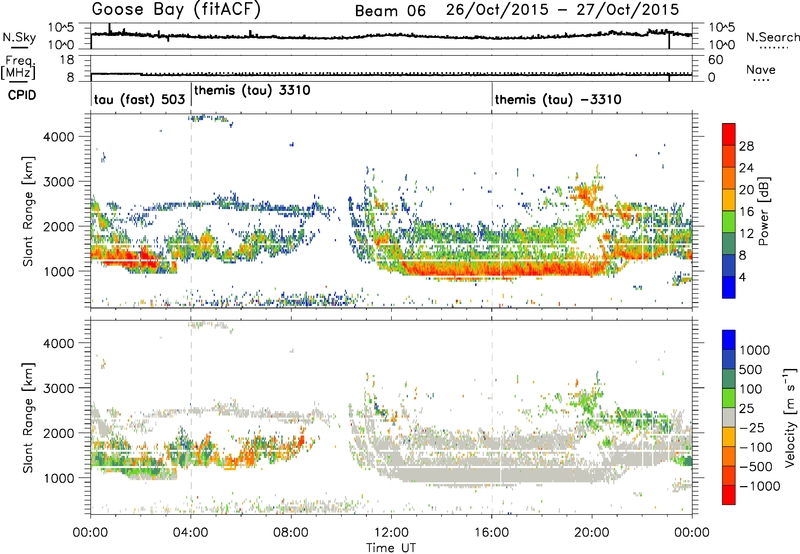Viewport: 800px width, 554px height.
Task: Click the '12:00' time axis tick label
Action: pyautogui.click(x=391, y=533)
